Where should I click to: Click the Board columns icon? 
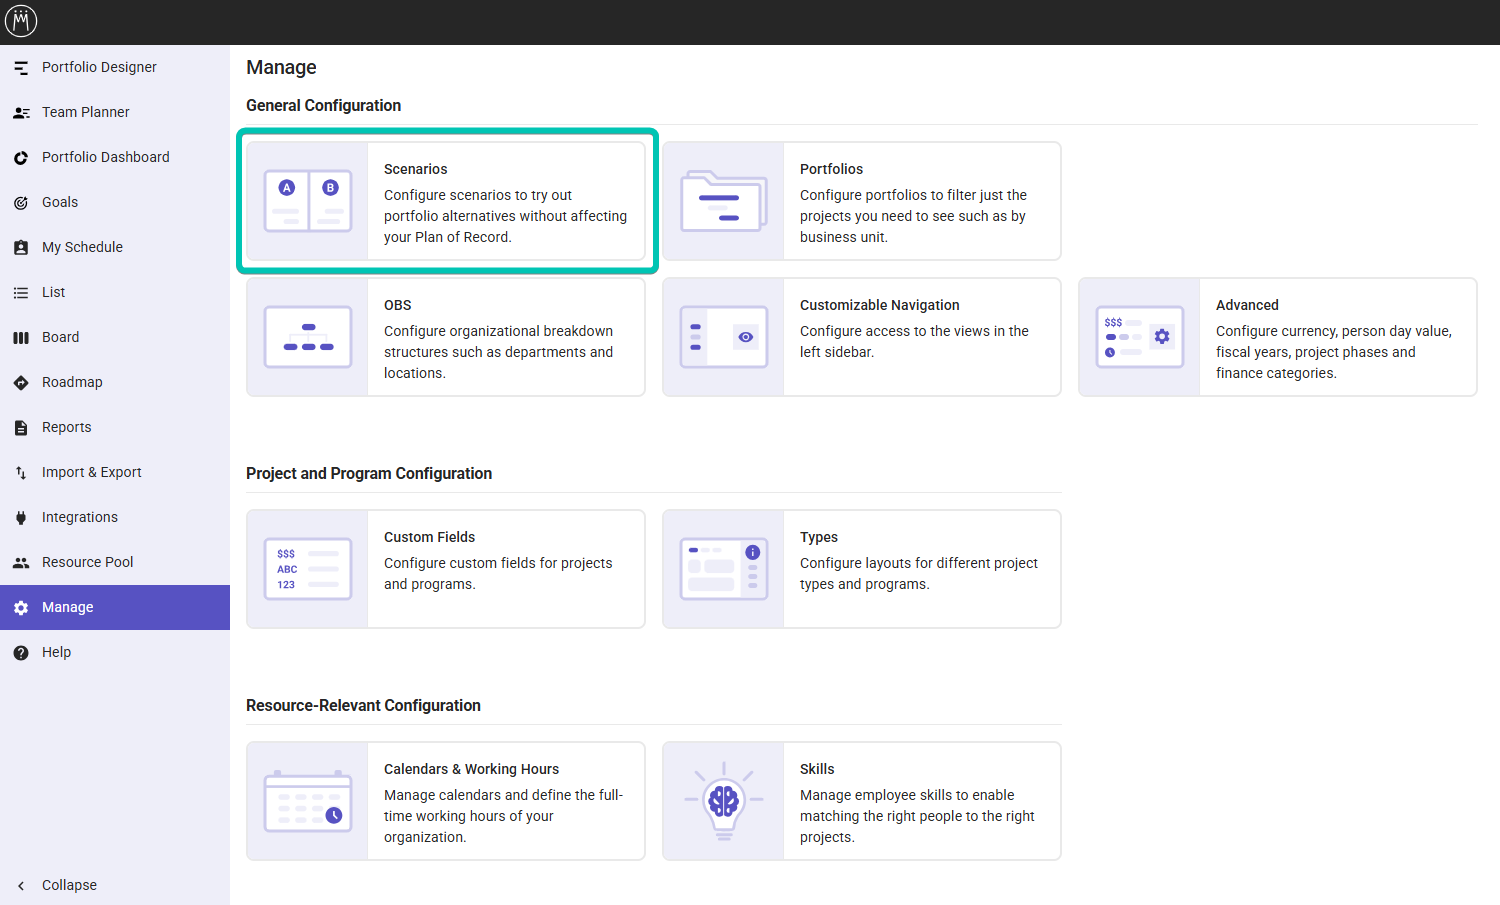point(21,338)
